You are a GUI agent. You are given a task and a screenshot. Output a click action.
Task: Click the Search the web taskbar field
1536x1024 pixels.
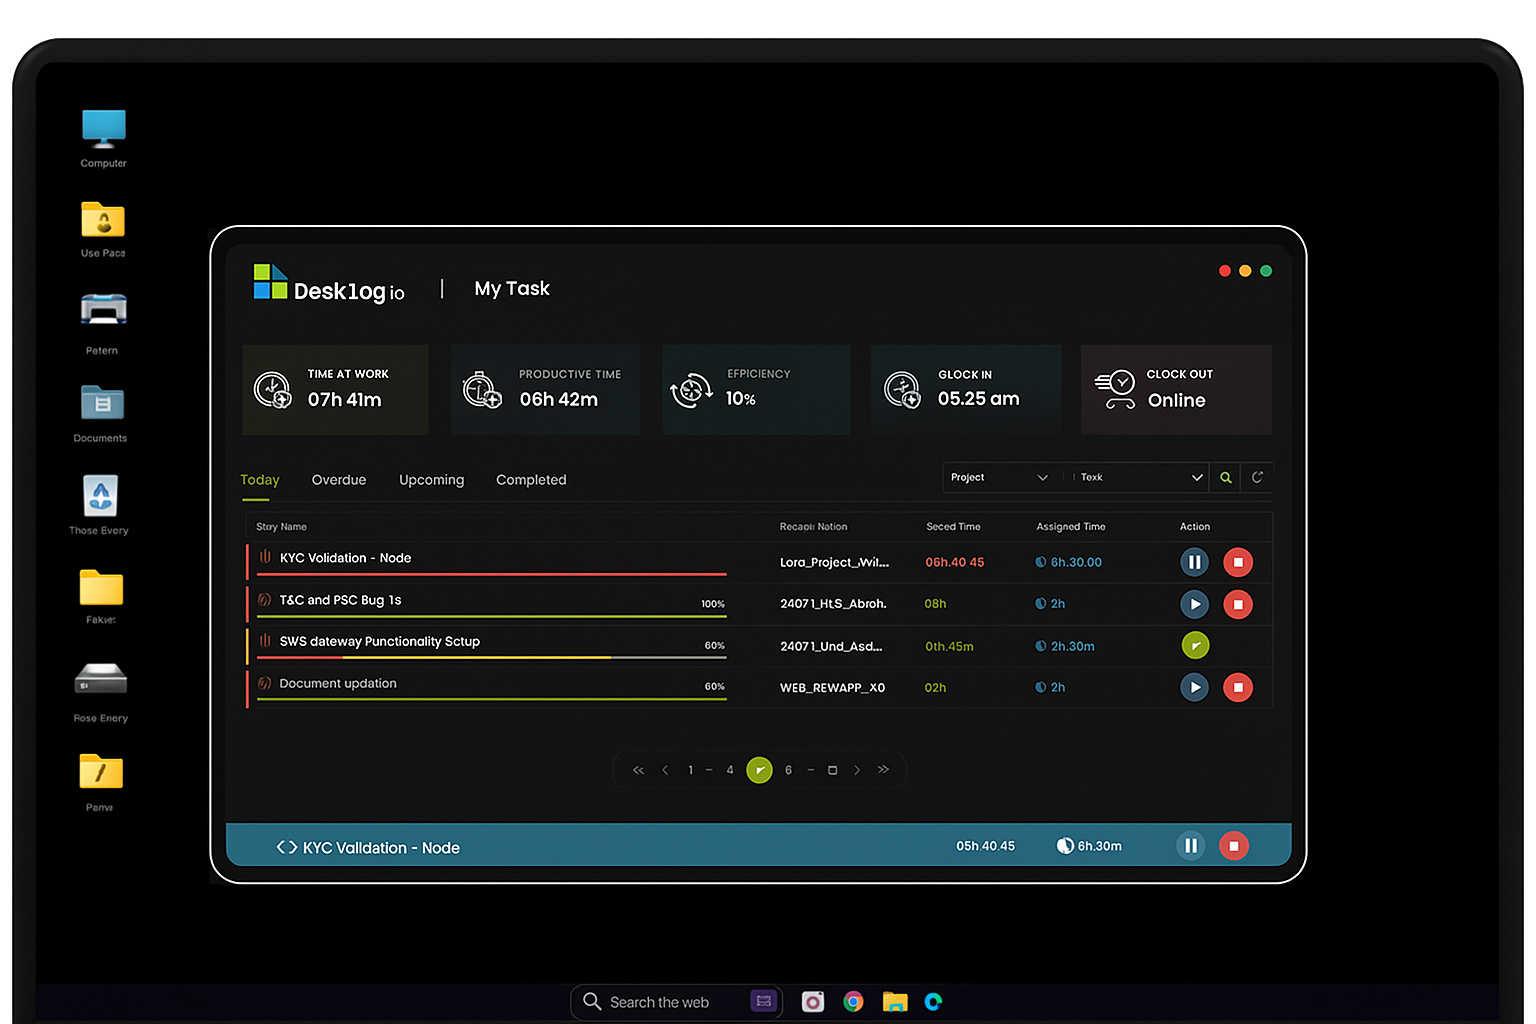tap(660, 1002)
